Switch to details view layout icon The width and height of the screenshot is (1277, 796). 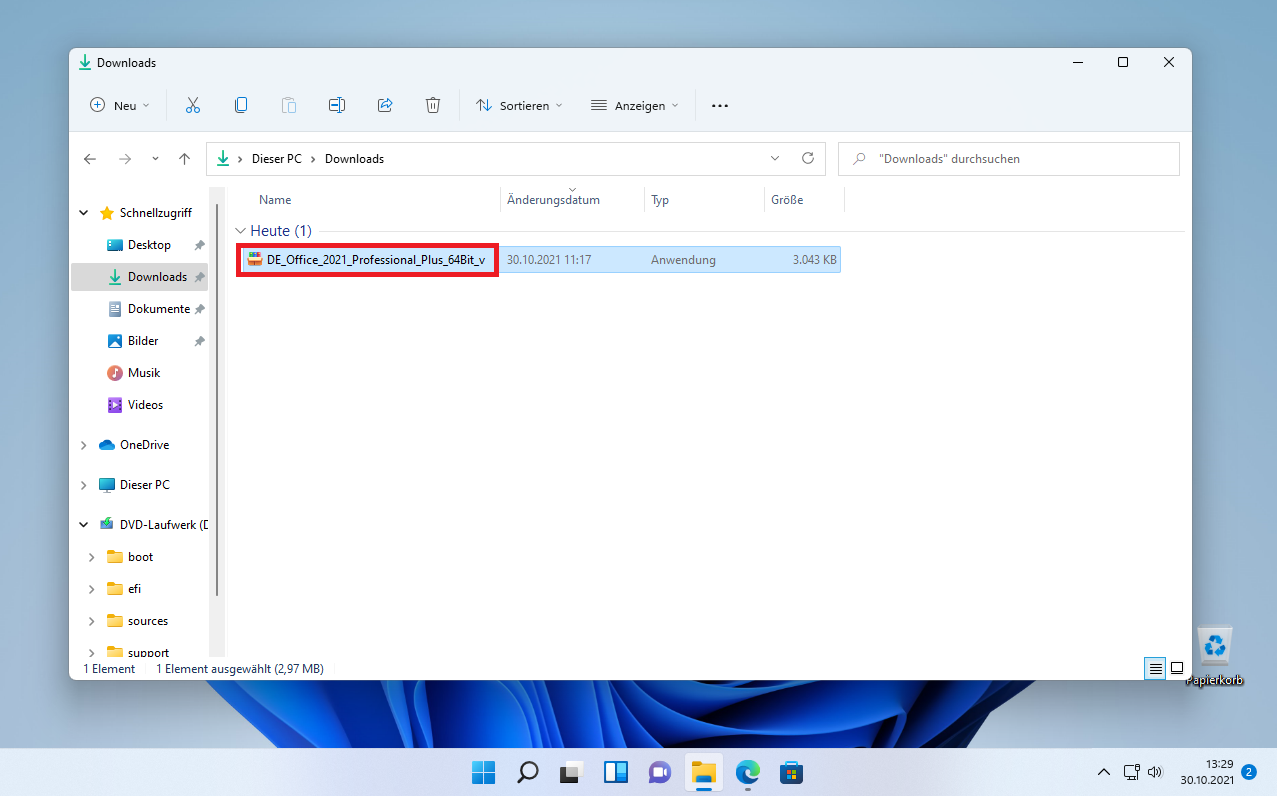1156,668
